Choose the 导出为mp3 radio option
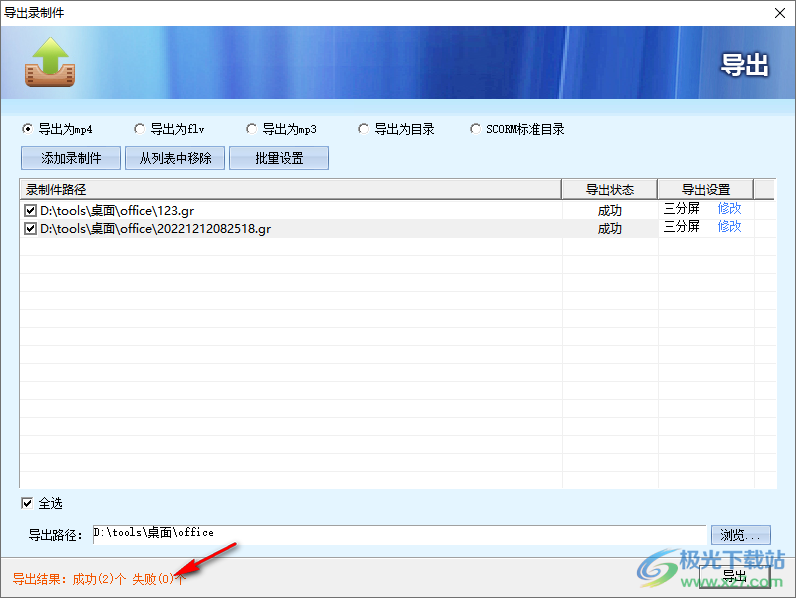Viewport: 796px width, 598px height. click(x=252, y=129)
